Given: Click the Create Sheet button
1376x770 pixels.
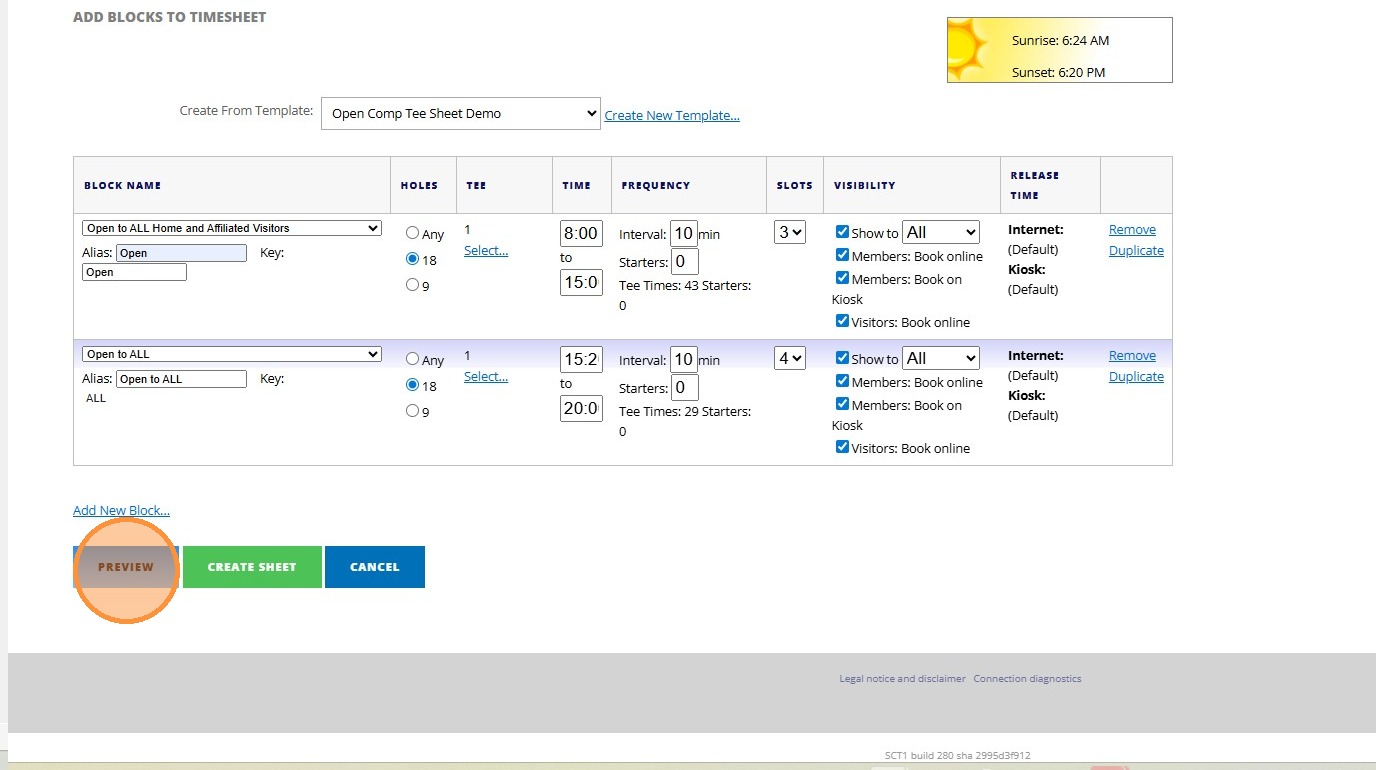Looking at the screenshot, I should (x=252, y=567).
